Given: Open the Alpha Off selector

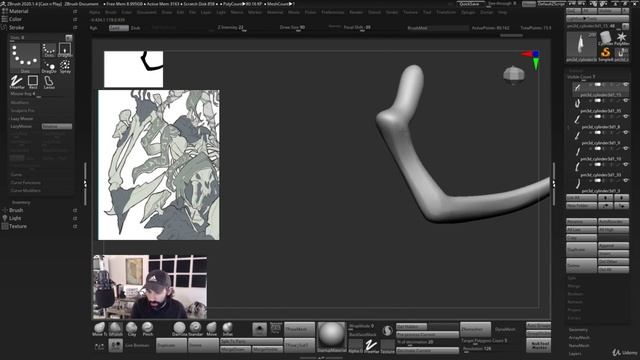Looking at the screenshot, I should click(x=356, y=346).
